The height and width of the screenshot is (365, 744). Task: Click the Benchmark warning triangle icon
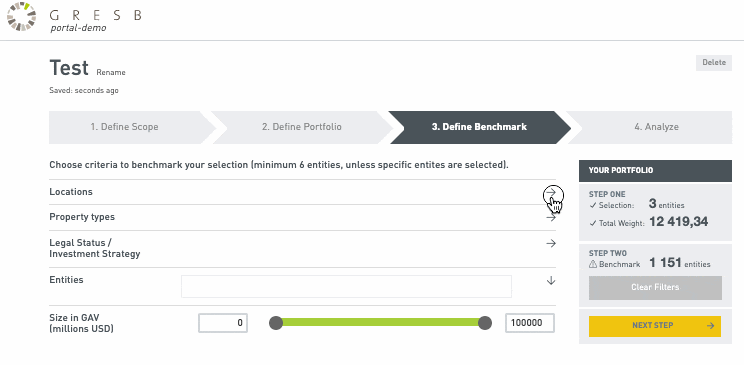click(593, 264)
